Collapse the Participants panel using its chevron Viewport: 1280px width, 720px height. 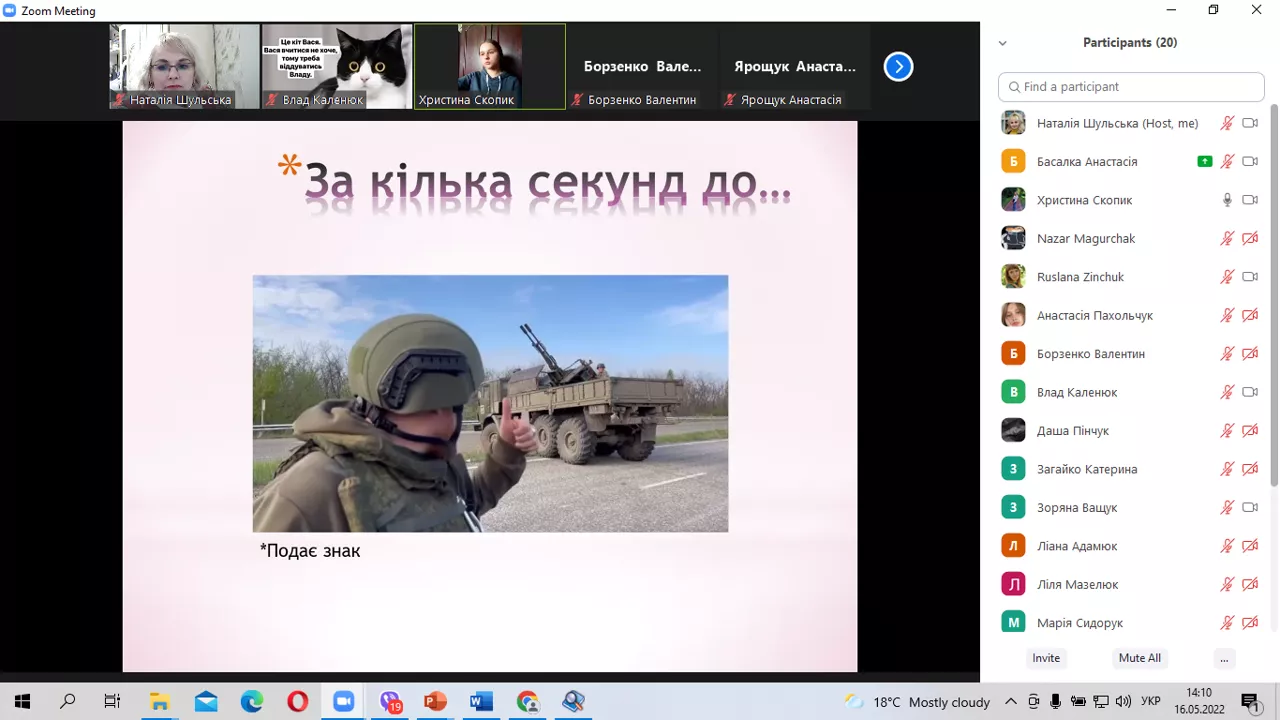[x=1002, y=43]
